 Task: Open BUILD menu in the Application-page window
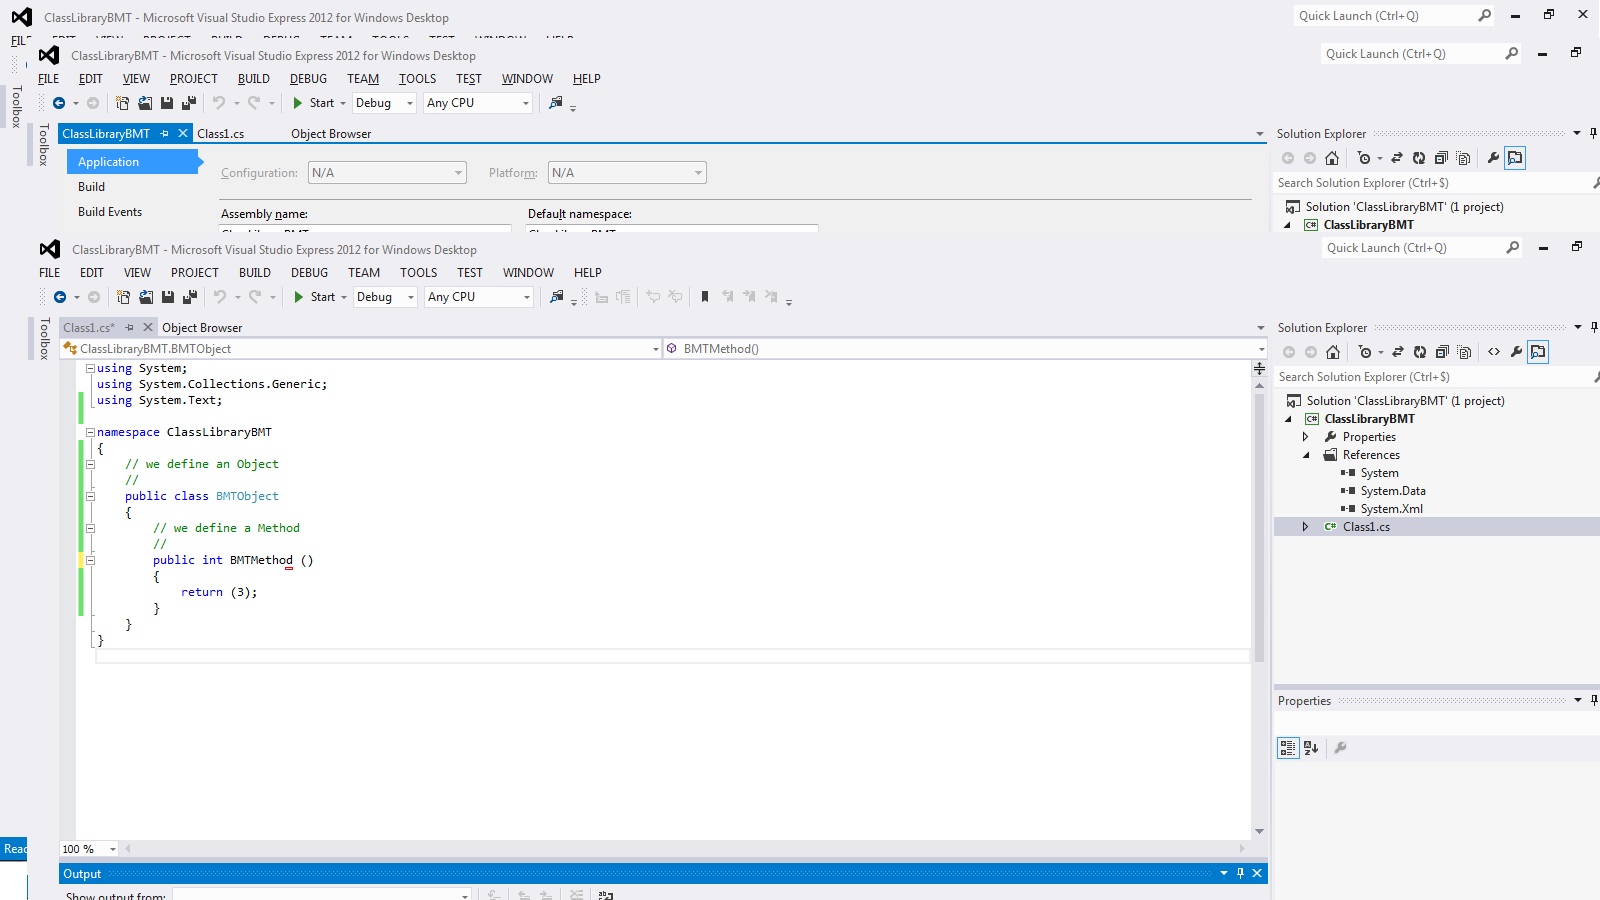(253, 79)
